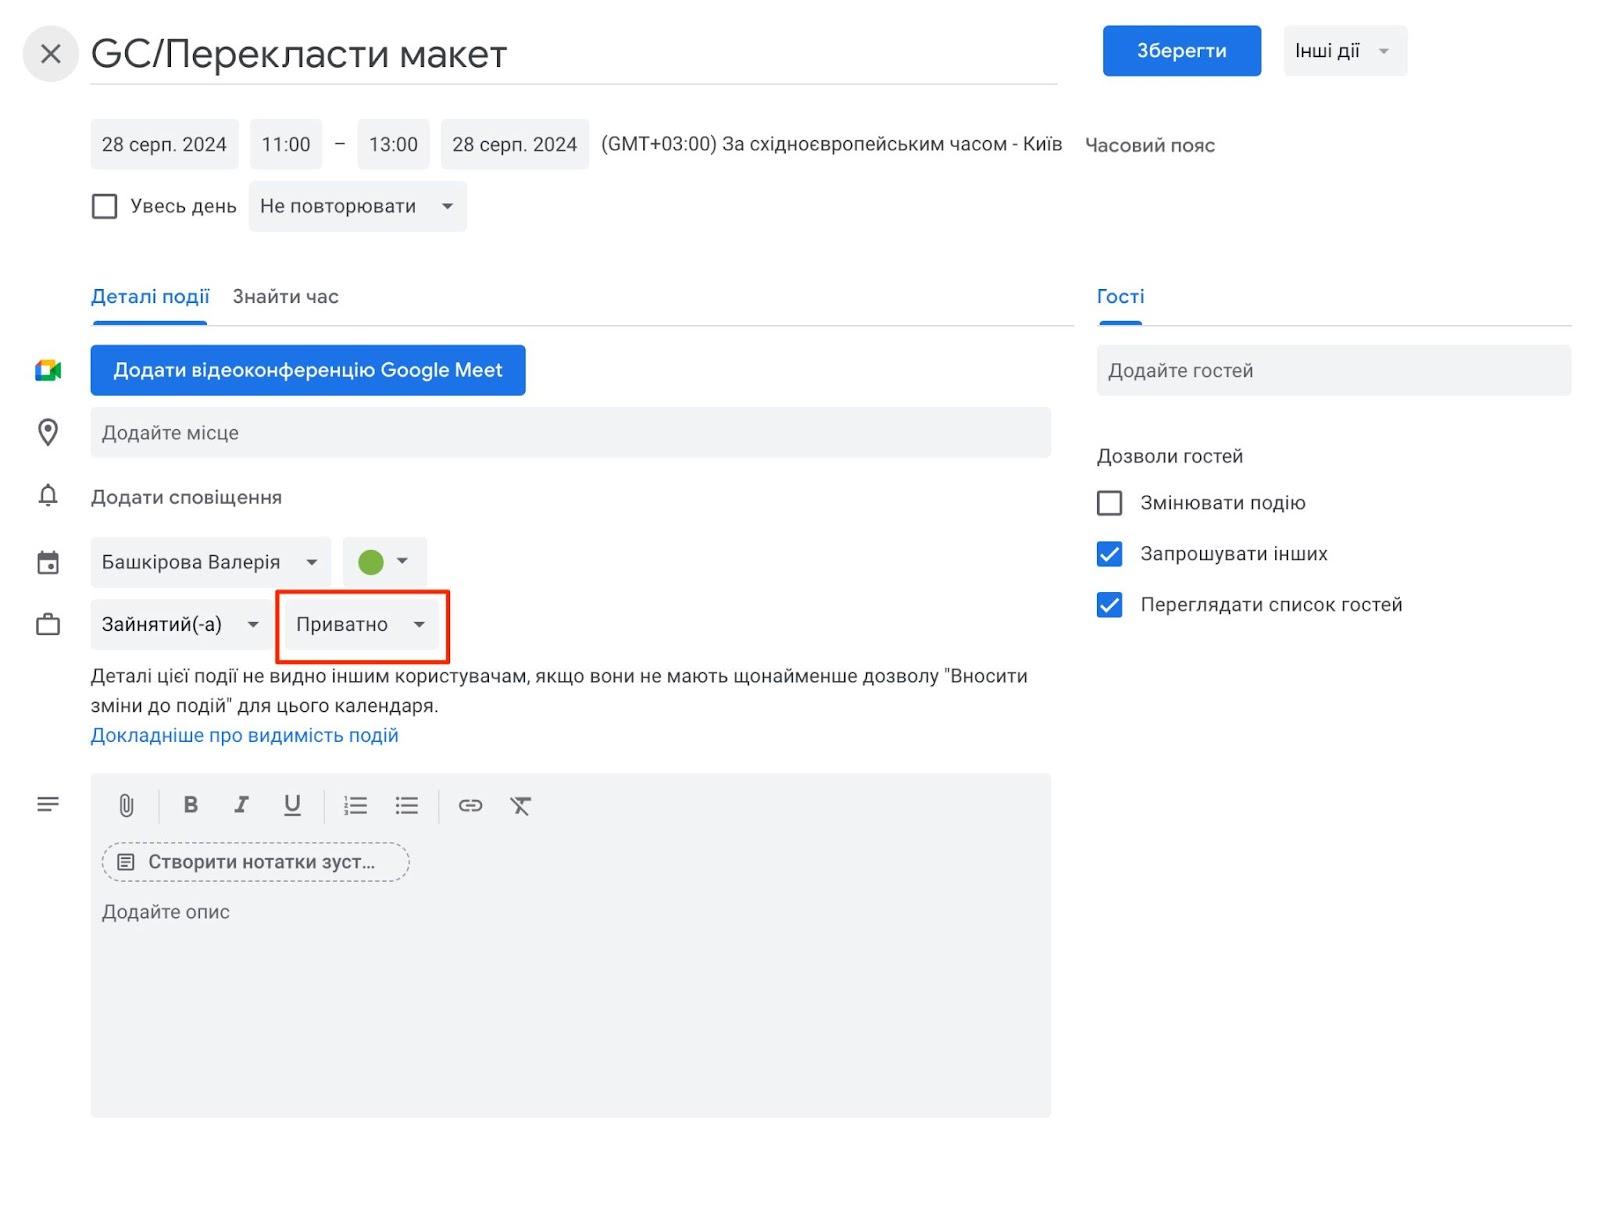Check the 'Змінювати подію' guest permission
The height and width of the screenshot is (1231, 1600).
point(1109,503)
